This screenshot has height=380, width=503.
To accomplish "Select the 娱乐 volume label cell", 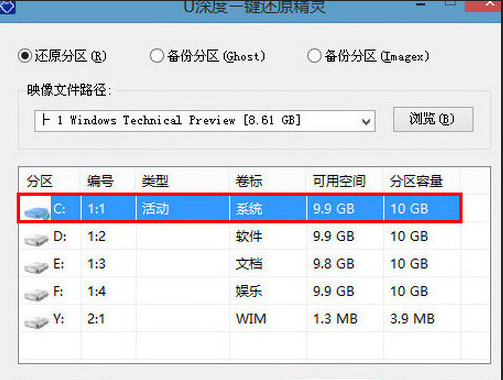I will point(249,291).
